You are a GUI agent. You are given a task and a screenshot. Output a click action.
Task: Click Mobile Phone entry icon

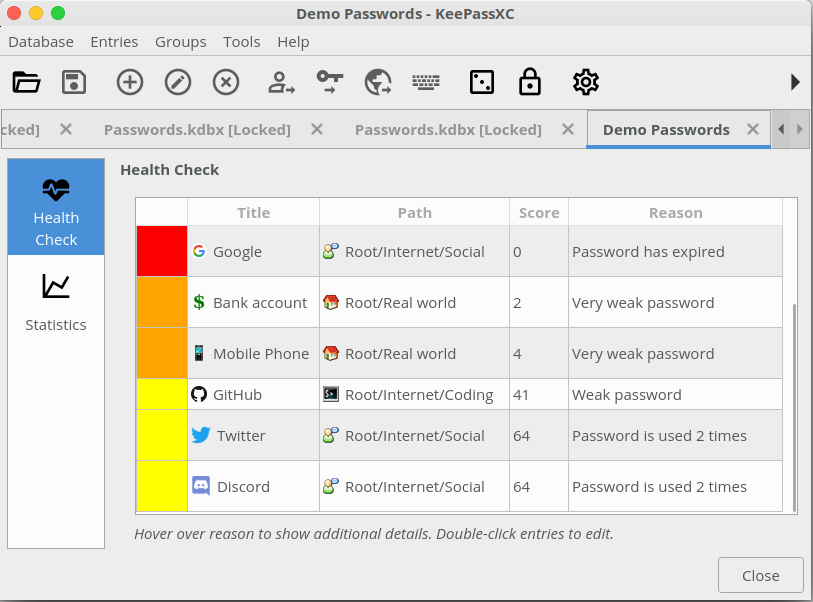tap(199, 353)
